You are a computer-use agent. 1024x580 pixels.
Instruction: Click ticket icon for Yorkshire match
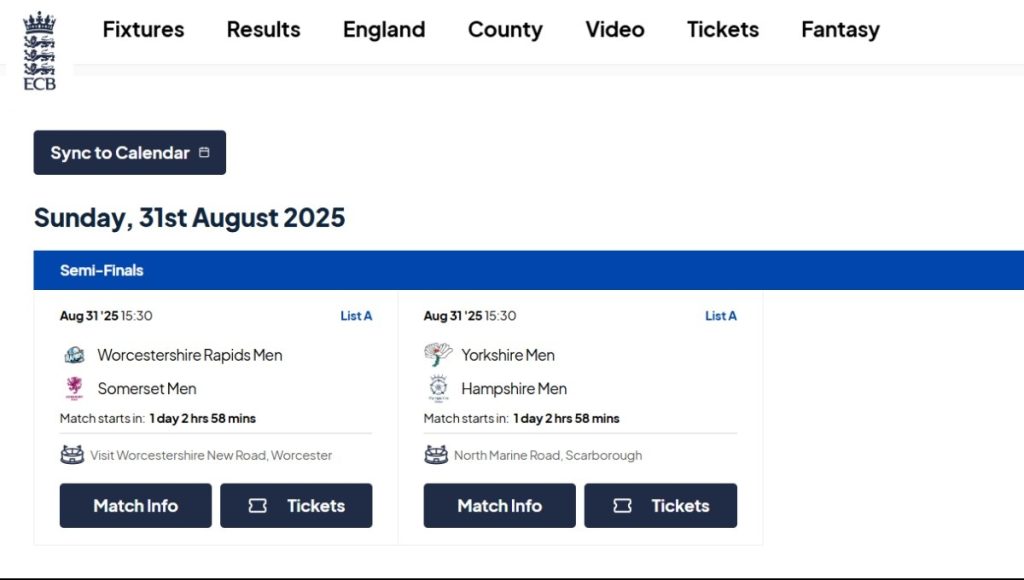pyautogui.click(x=622, y=506)
